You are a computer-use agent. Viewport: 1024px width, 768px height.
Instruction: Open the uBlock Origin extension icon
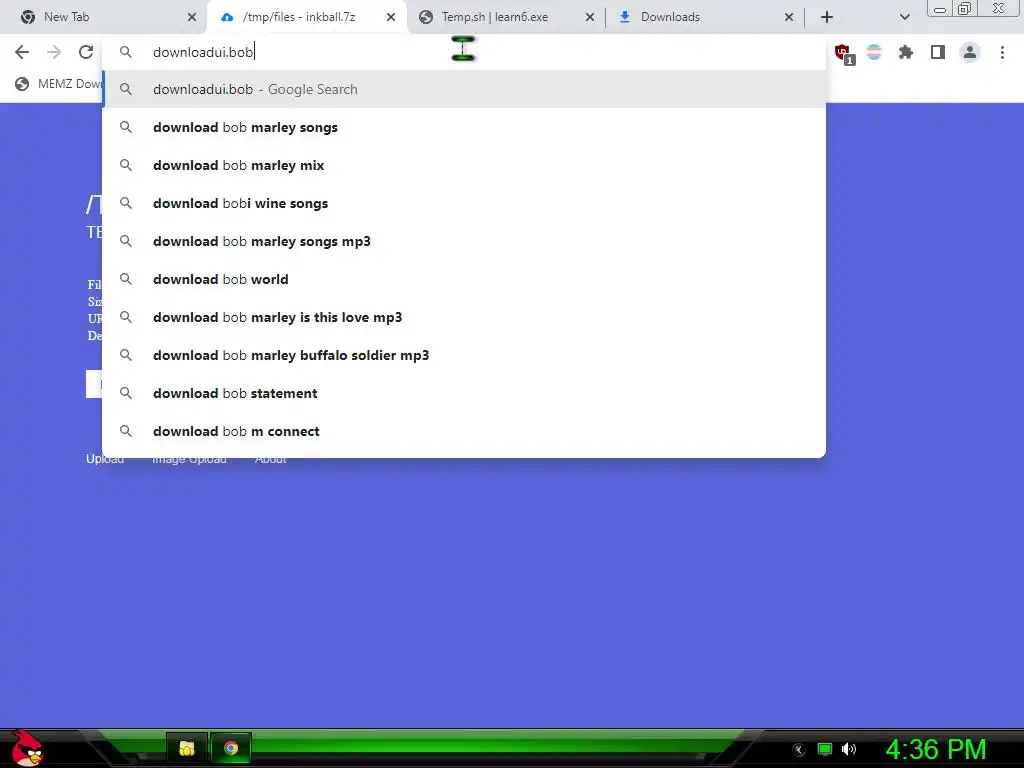[843, 53]
